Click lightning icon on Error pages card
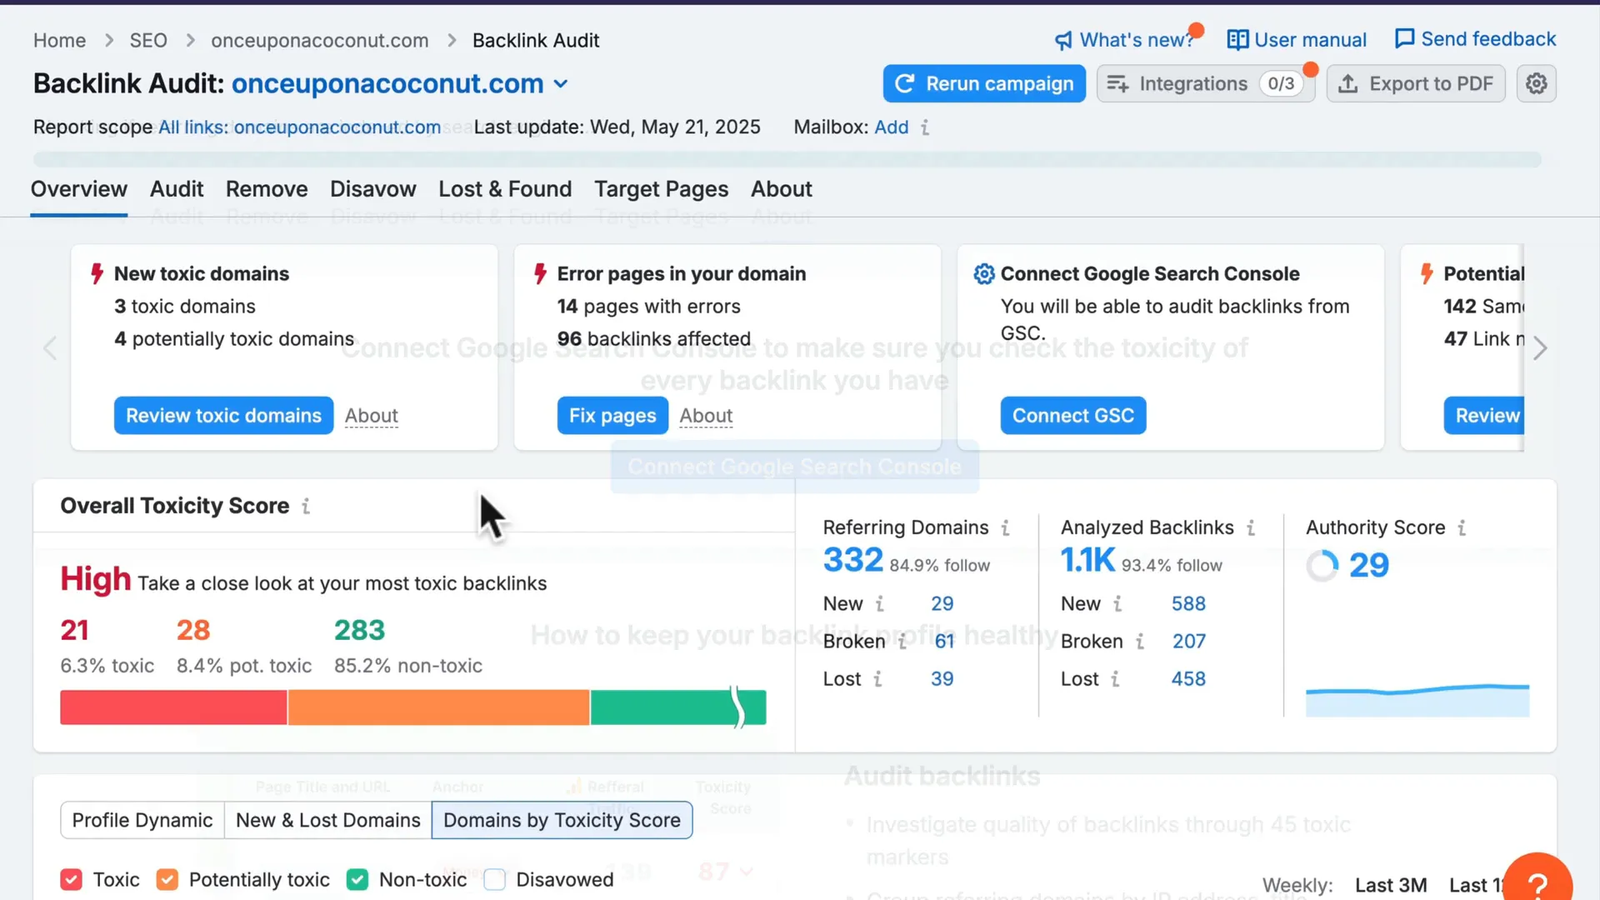 (540, 274)
